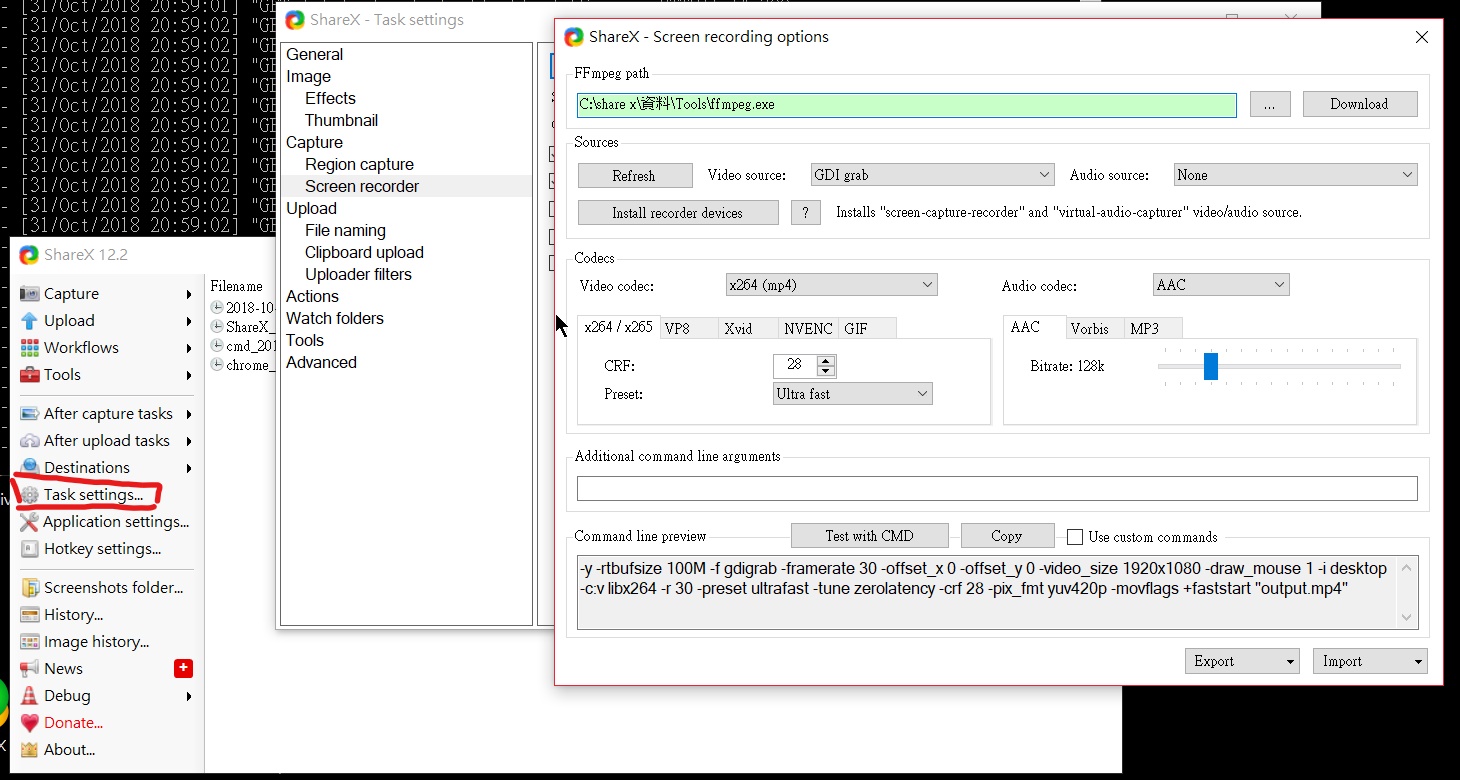Click the red plus badge beside News
This screenshot has width=1460, height=780.
183,668
